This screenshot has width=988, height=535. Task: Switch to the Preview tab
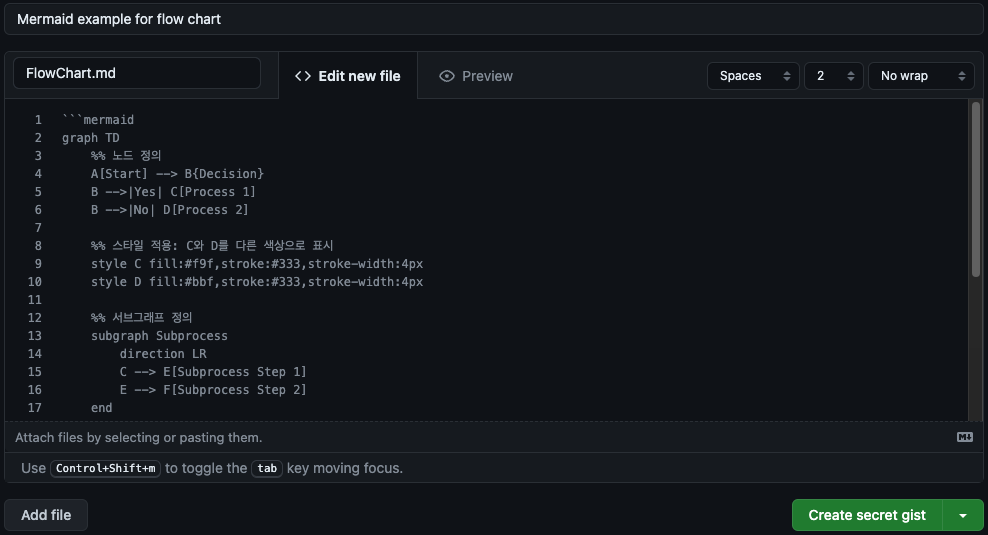pyautogui.click(x=476, y=76)
